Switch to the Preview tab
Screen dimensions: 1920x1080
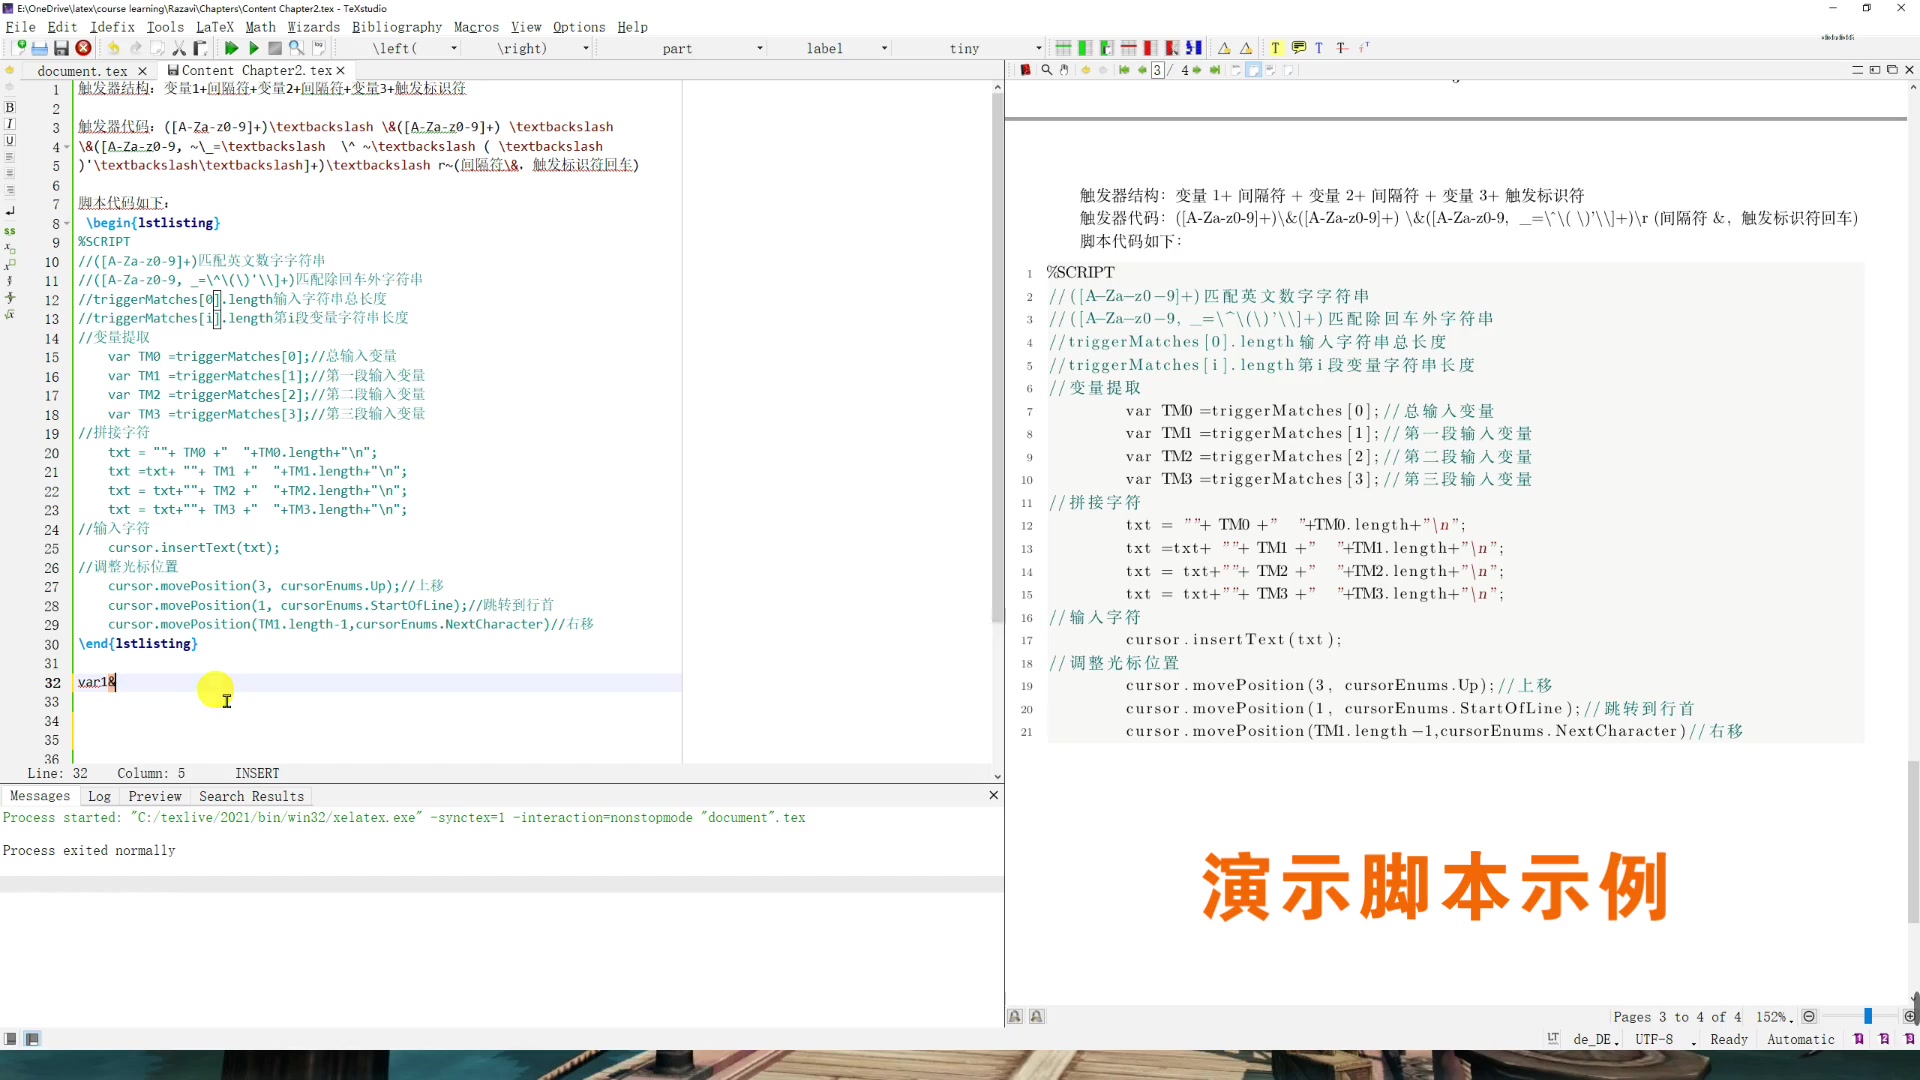click(154, 796)
